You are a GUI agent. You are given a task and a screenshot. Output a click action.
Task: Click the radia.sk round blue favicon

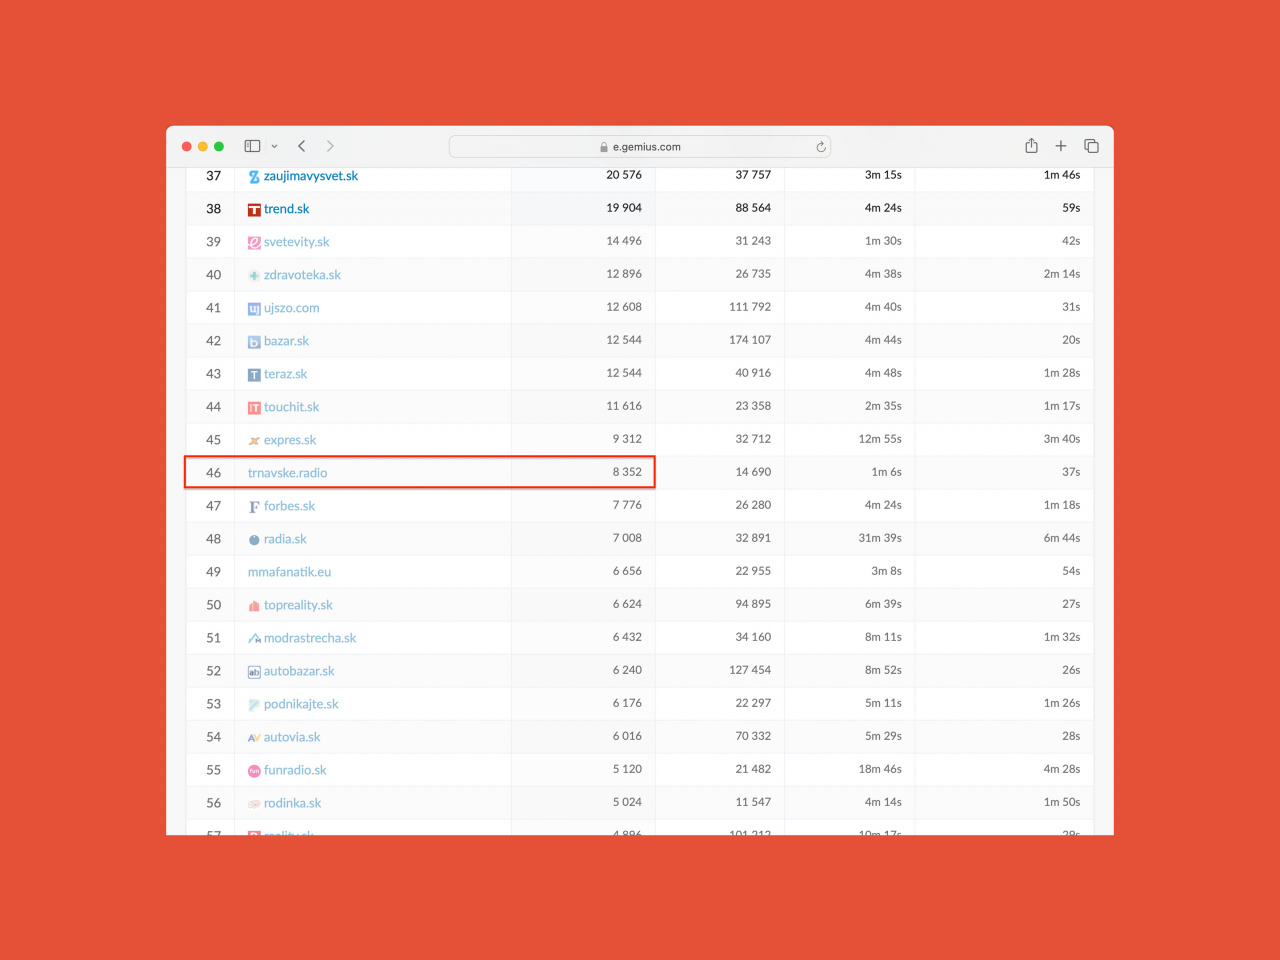[254, 540]
